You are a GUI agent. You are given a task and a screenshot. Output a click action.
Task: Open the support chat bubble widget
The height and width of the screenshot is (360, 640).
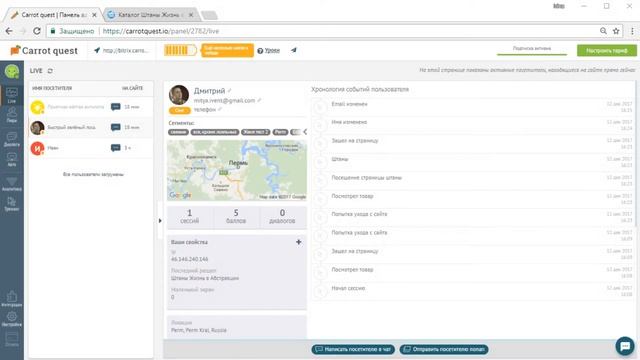click(625, 346)
